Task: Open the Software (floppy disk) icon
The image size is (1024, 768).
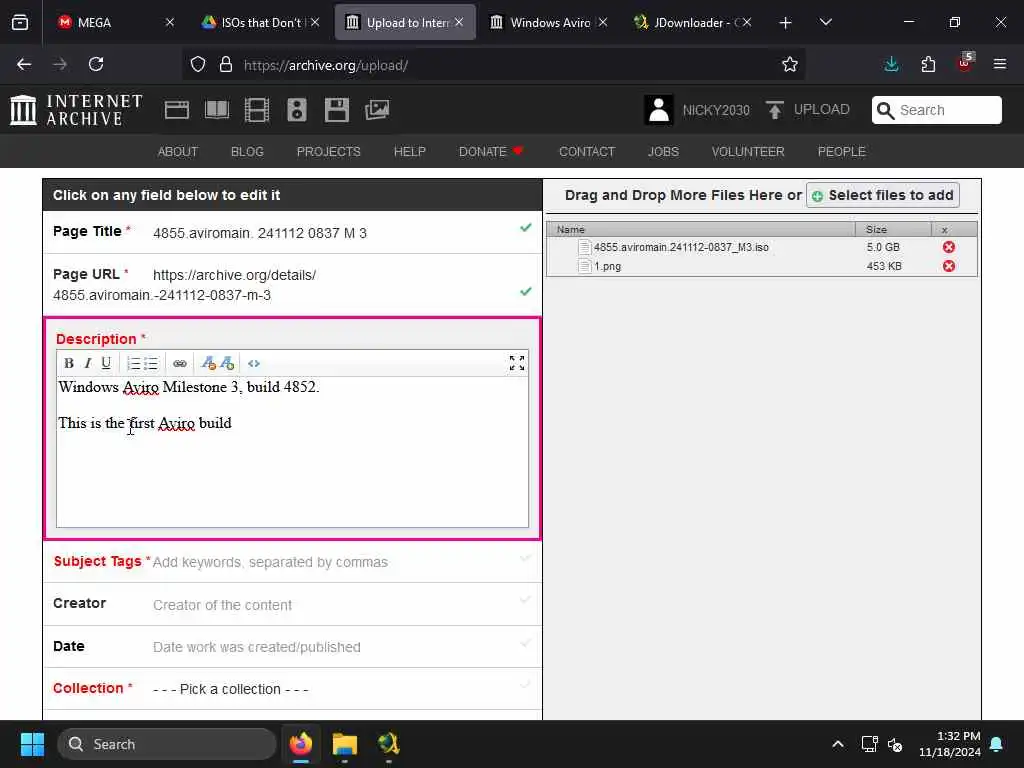Action: click(337, 110)
